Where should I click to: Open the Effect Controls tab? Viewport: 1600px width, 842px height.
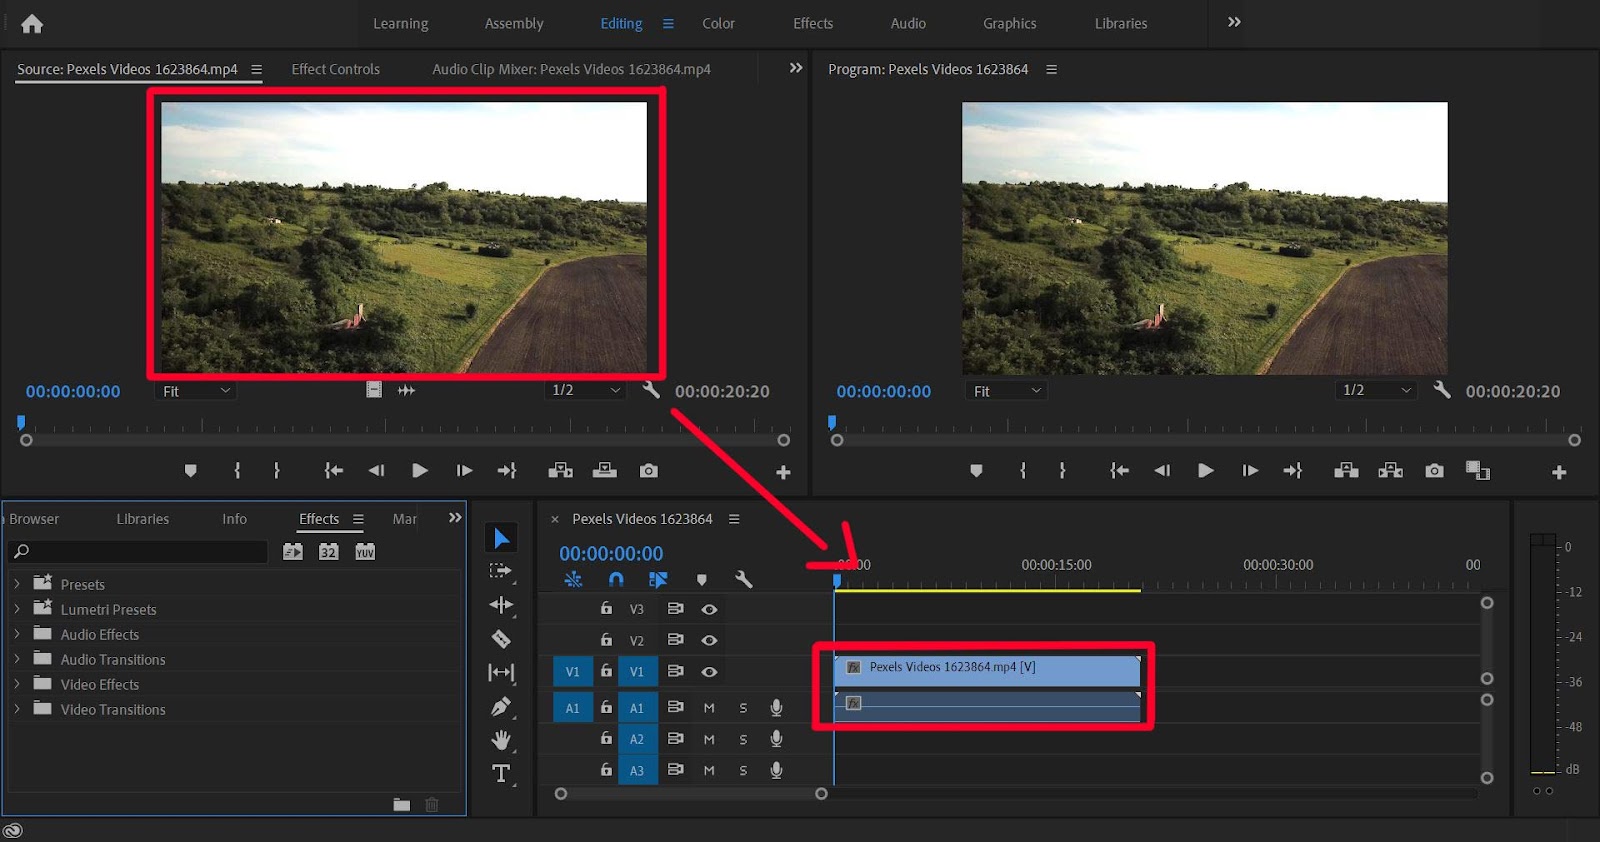tap(335, 69)
